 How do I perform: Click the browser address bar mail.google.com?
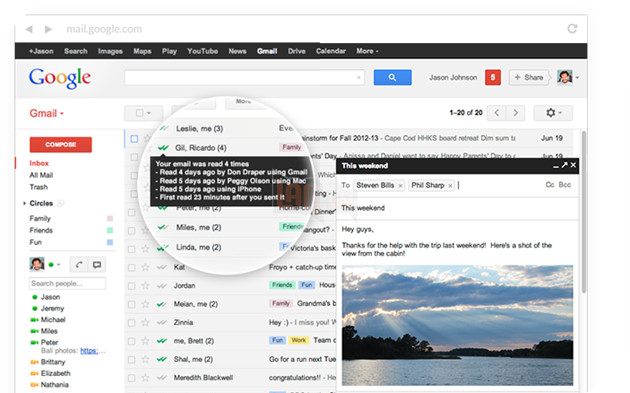click(104, 29)
